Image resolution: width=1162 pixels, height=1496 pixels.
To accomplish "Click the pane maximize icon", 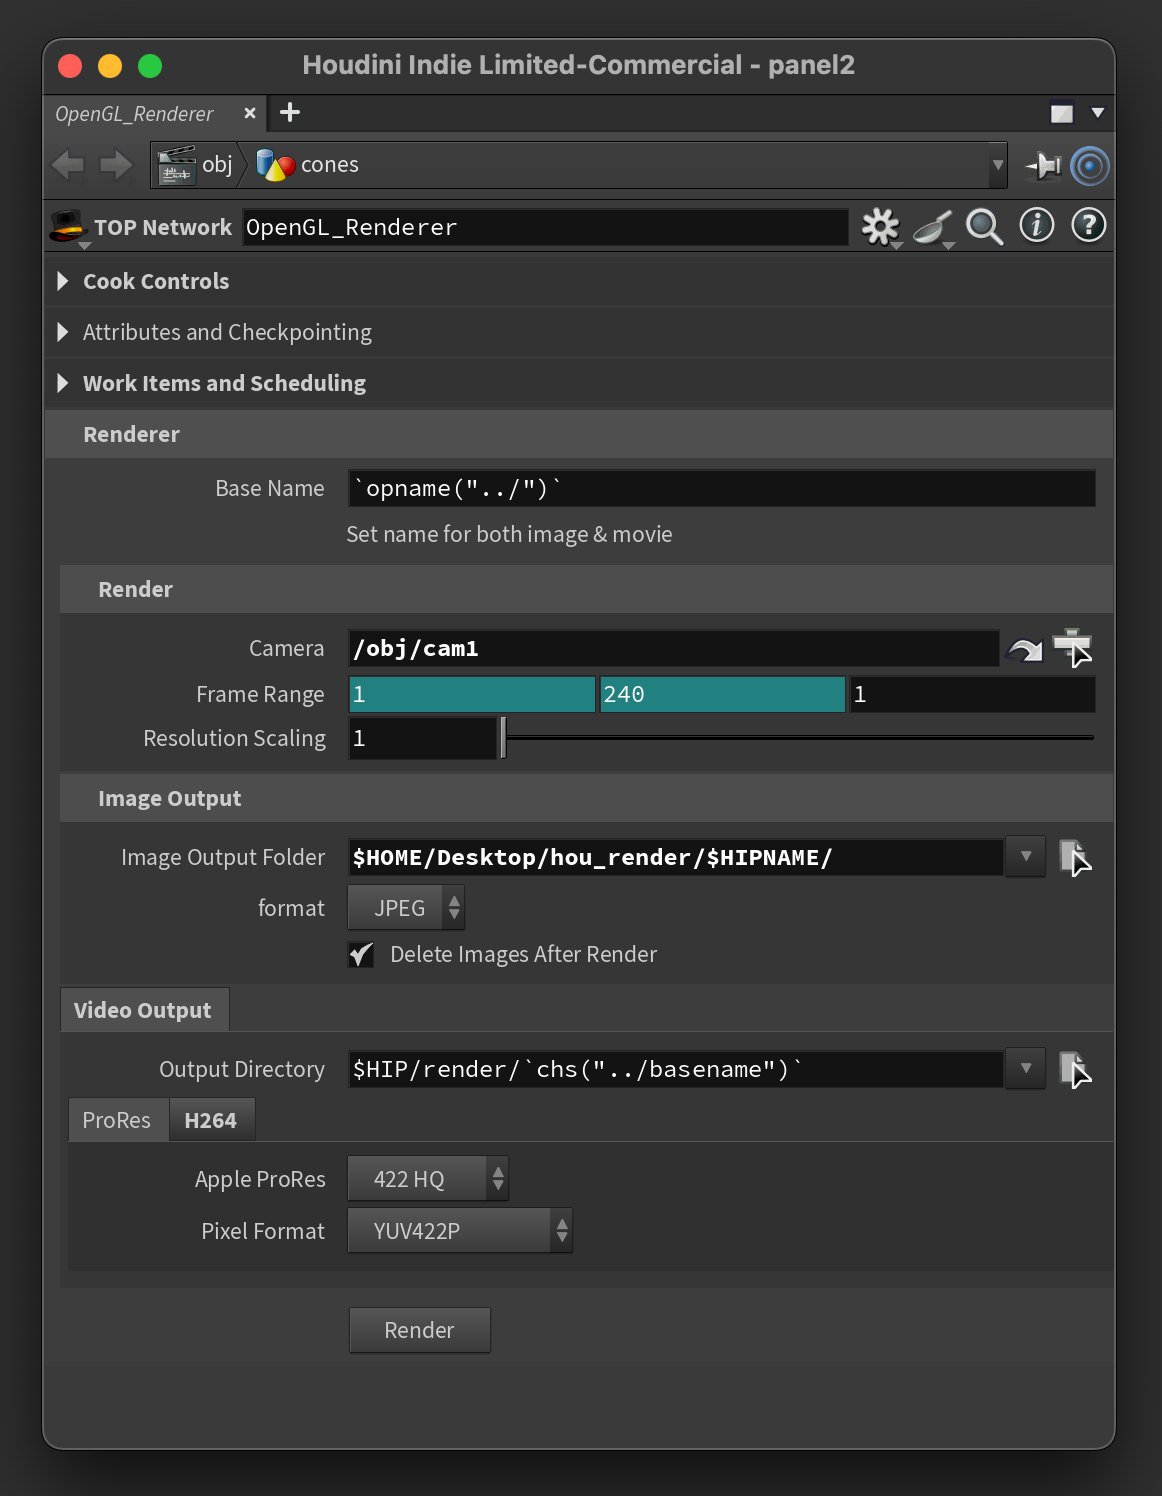I will 1062,113.
